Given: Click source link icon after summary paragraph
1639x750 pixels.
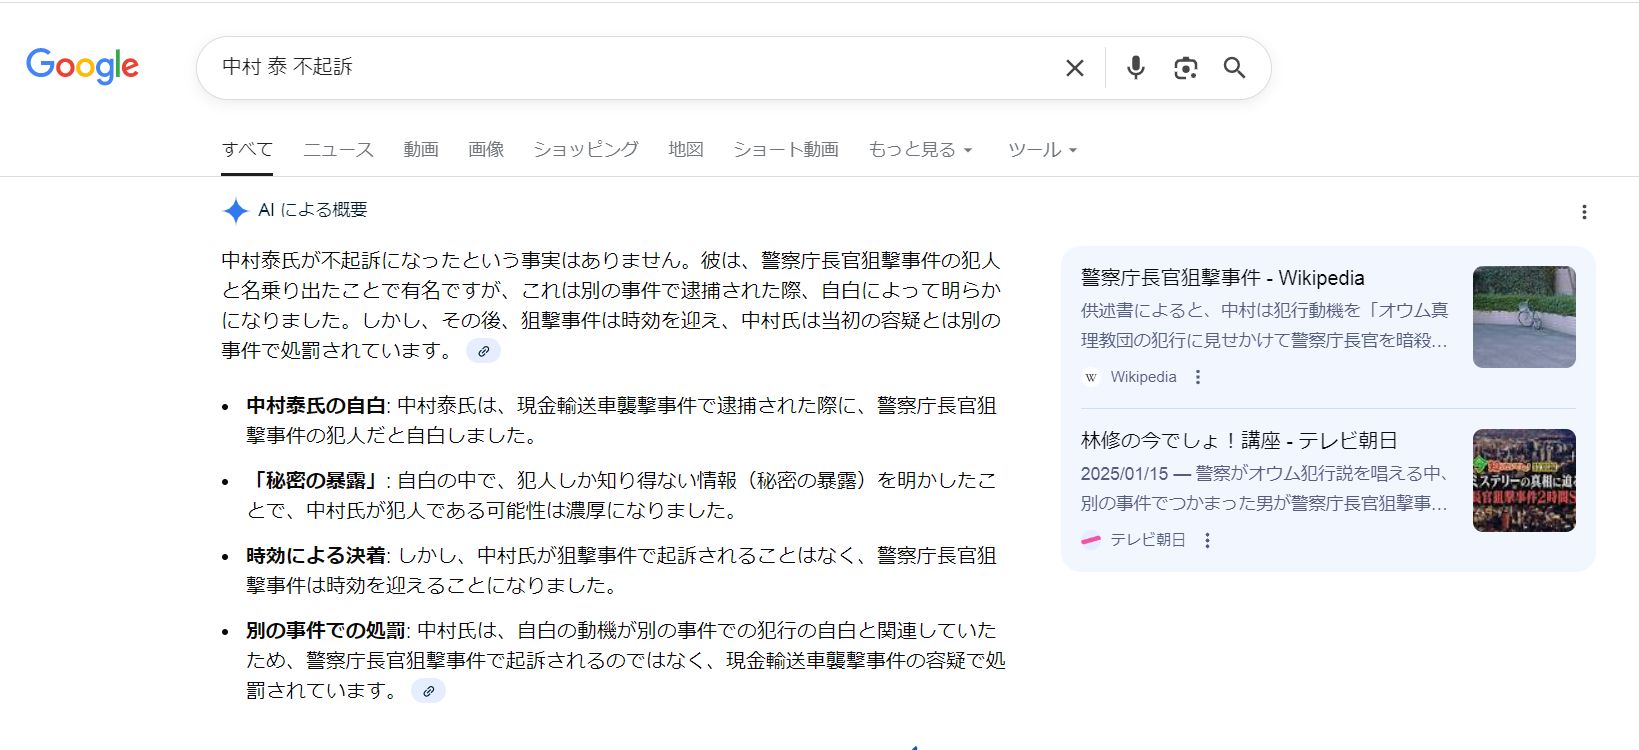Looking at the screenshot, I should (483, 351).
